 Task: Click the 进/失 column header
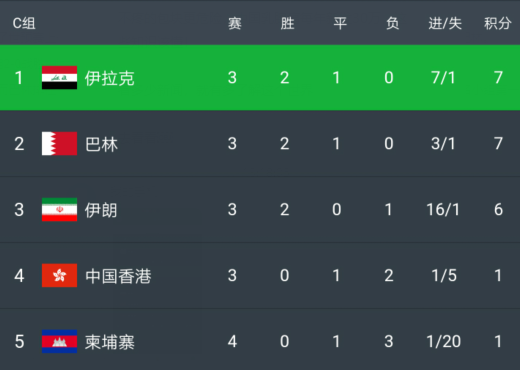coord(445,24)
